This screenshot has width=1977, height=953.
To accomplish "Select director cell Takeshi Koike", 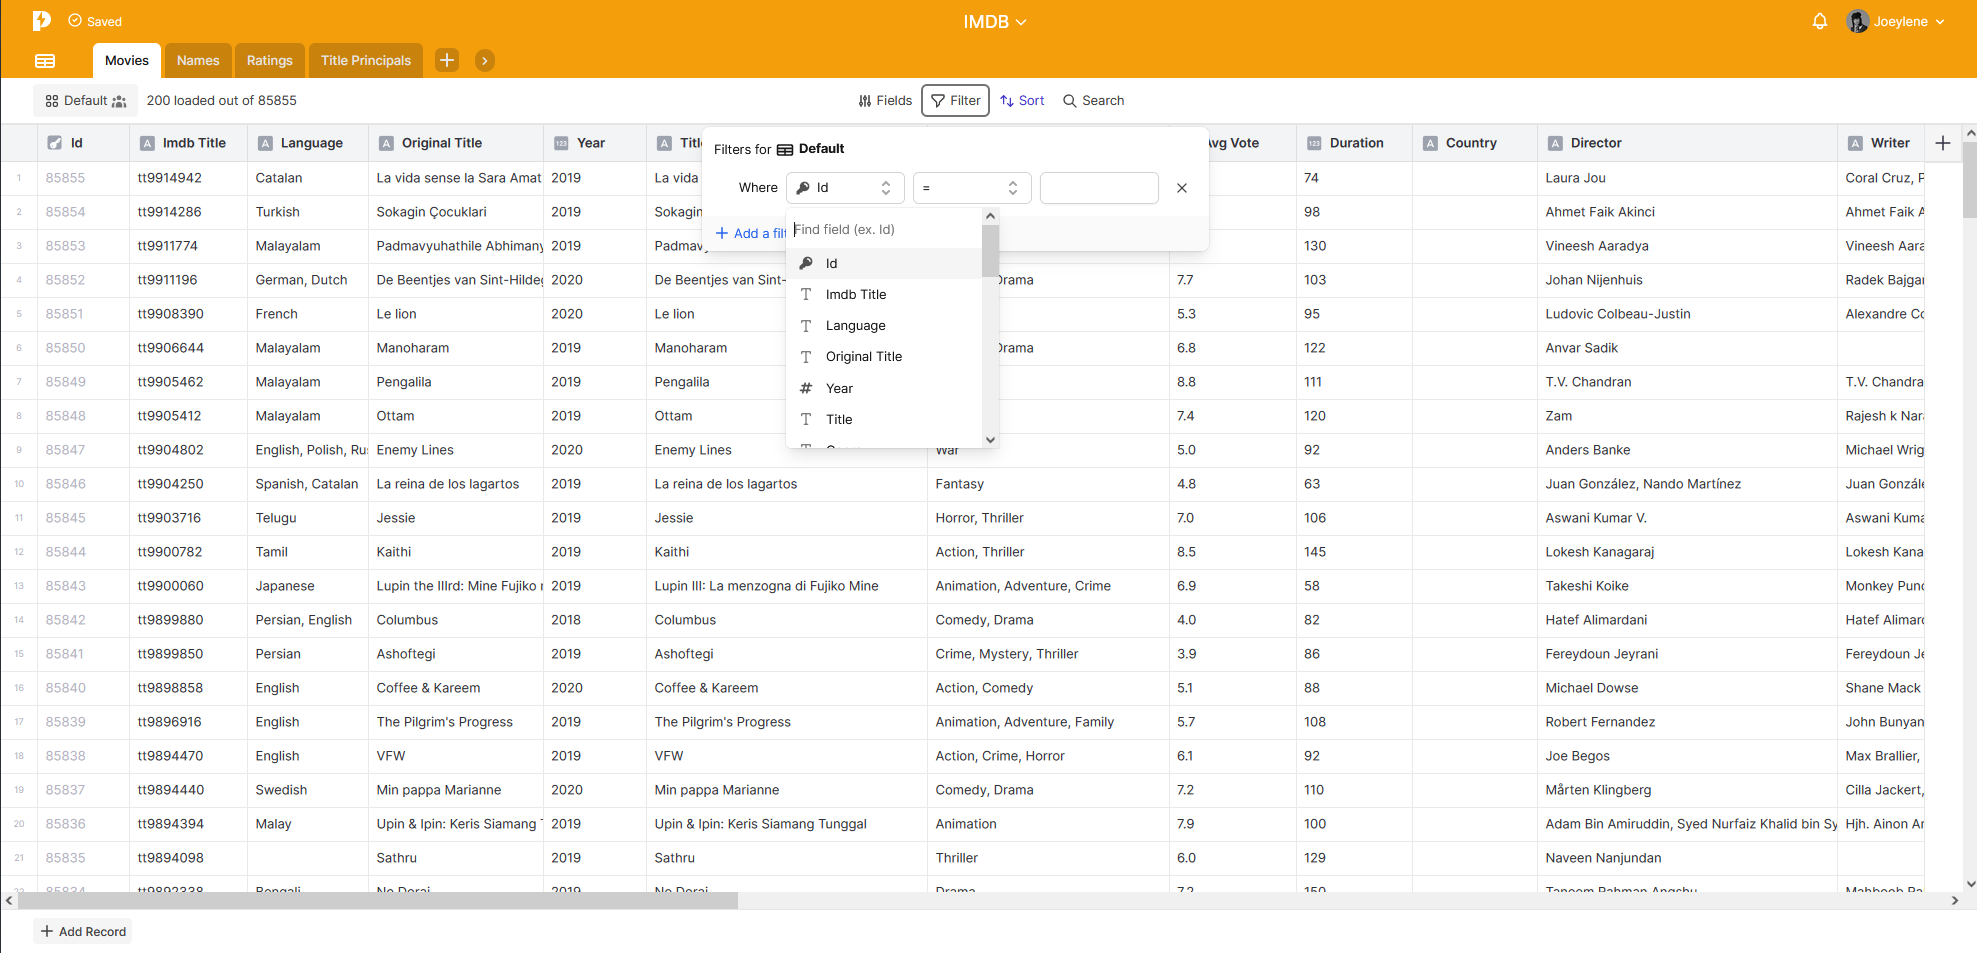I will tap(1687, 586).
